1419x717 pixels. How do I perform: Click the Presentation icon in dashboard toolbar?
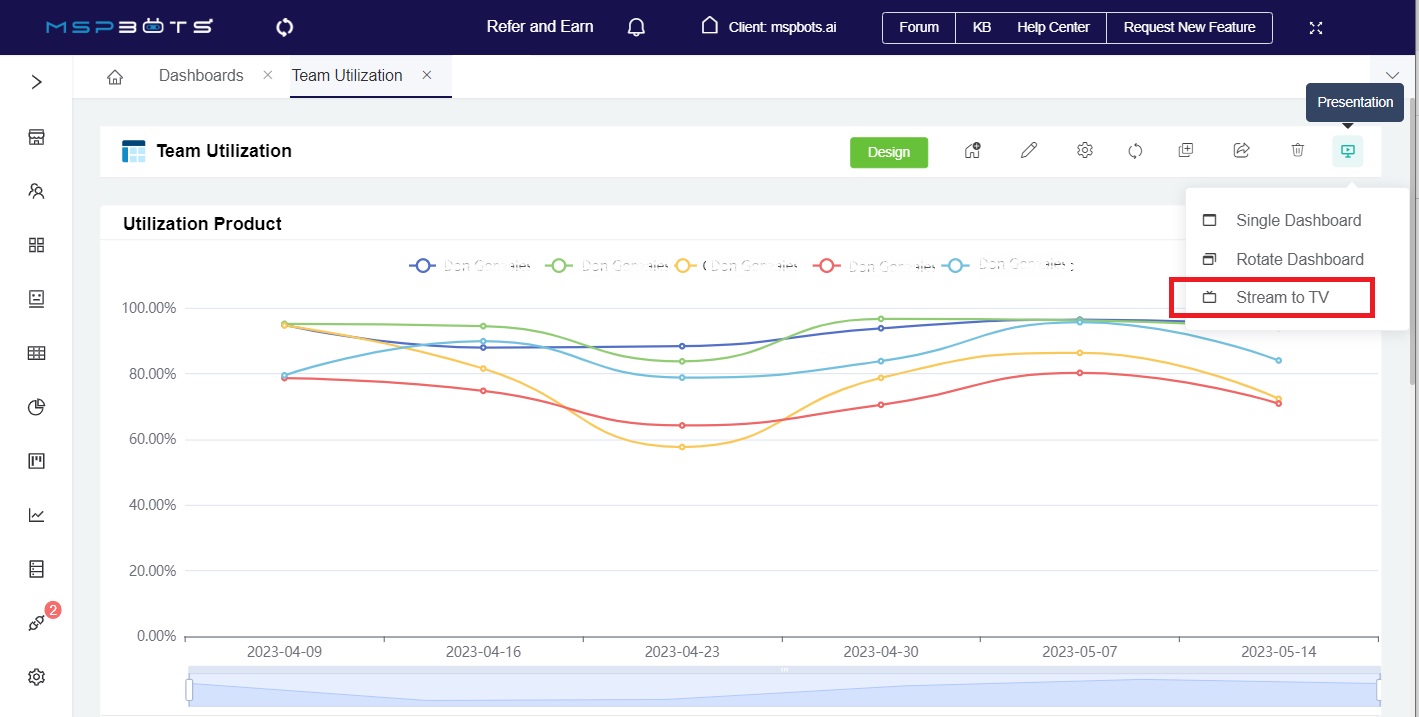pos(1347,151)
